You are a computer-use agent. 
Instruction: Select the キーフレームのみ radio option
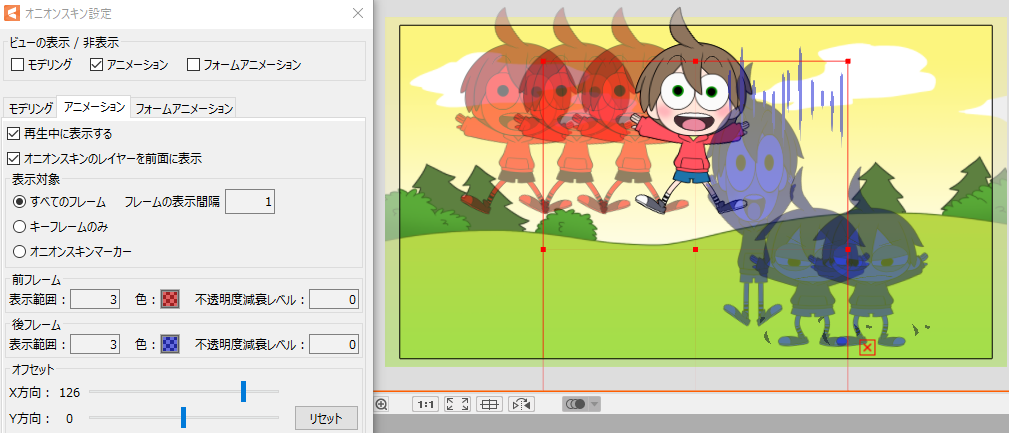pos(20,227)
